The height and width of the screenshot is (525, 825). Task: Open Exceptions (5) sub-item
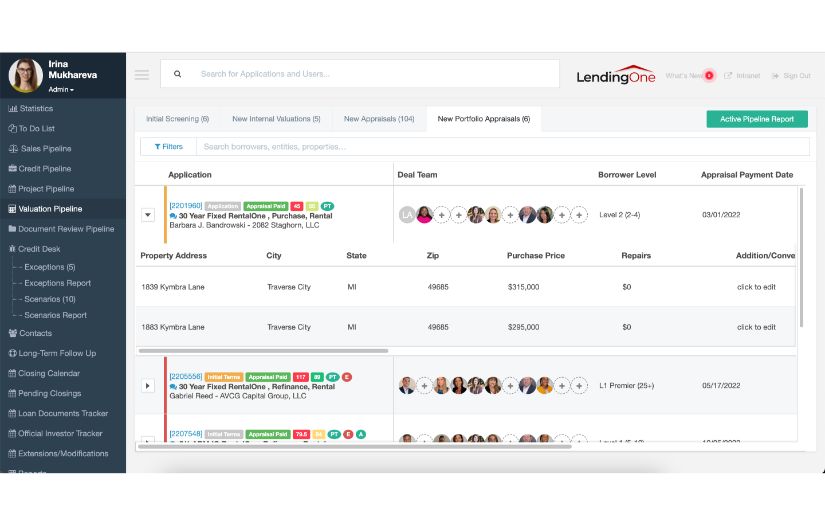(49, 267)
